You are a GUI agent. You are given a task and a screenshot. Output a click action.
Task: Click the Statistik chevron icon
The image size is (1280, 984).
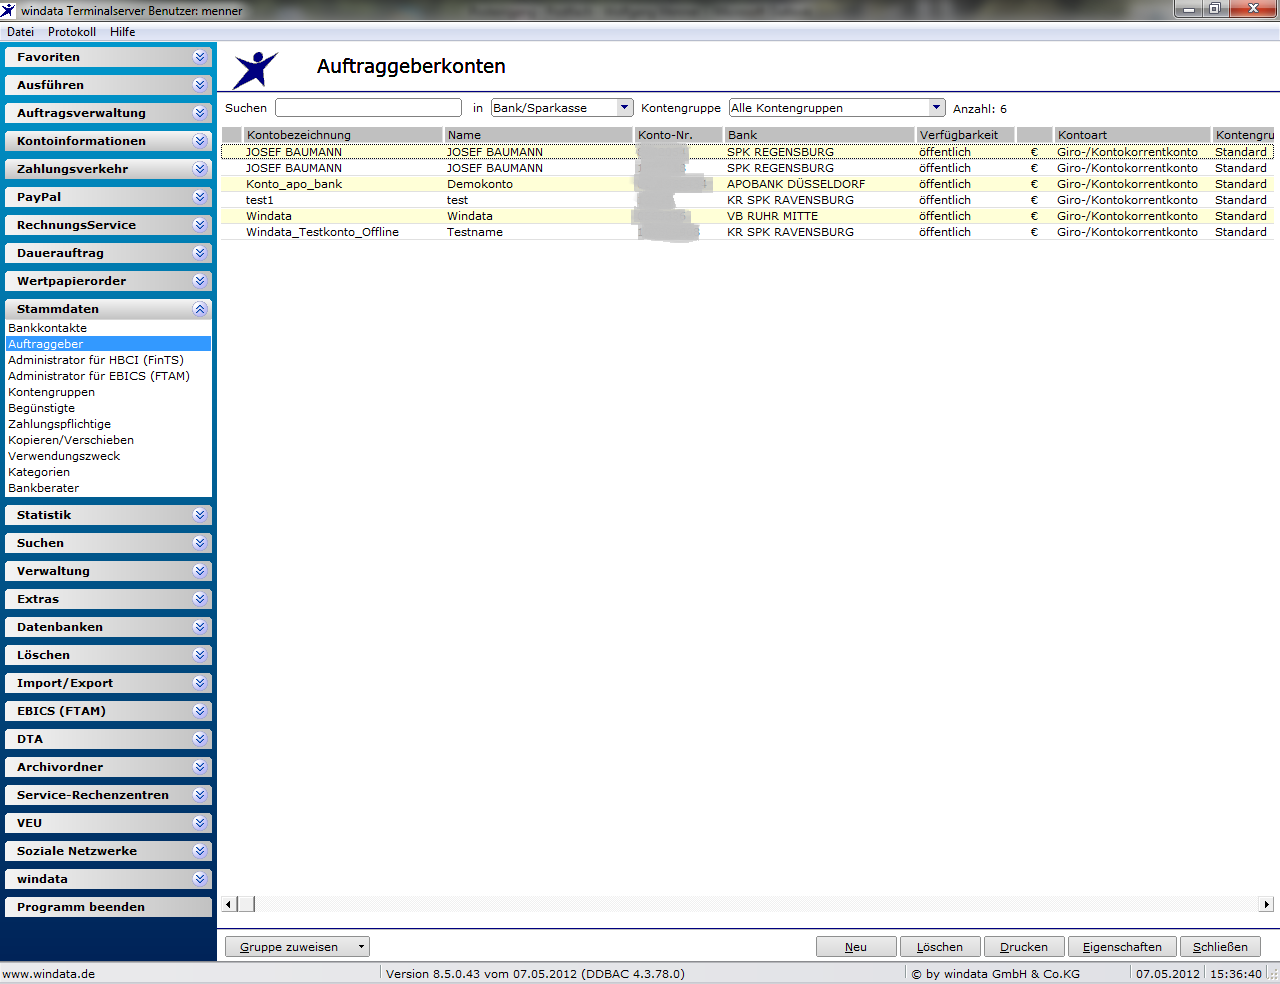pyautogui.click(x=200, y=515)
